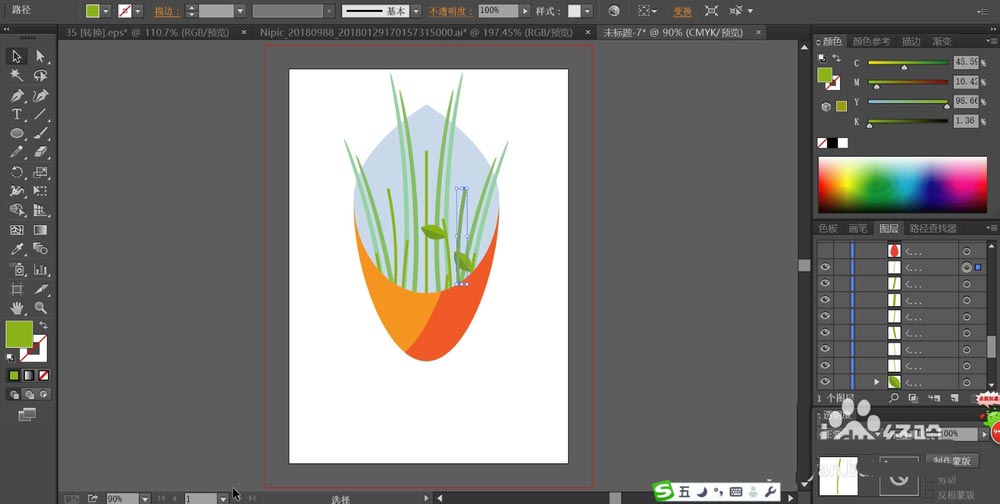Select the Symbol Sprayer tool
The image size is (1000, 504).
[x=17, y=269]
